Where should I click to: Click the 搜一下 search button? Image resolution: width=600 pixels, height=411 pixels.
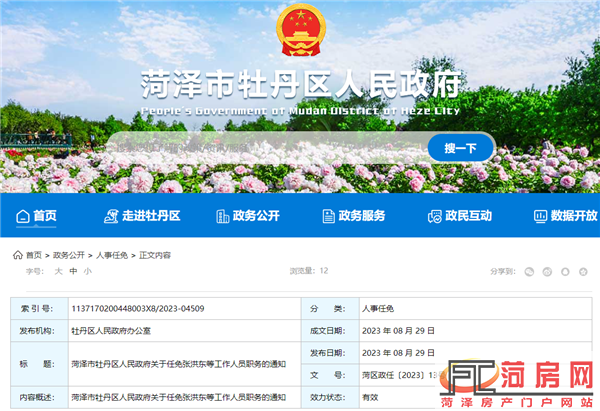[460, 148]
